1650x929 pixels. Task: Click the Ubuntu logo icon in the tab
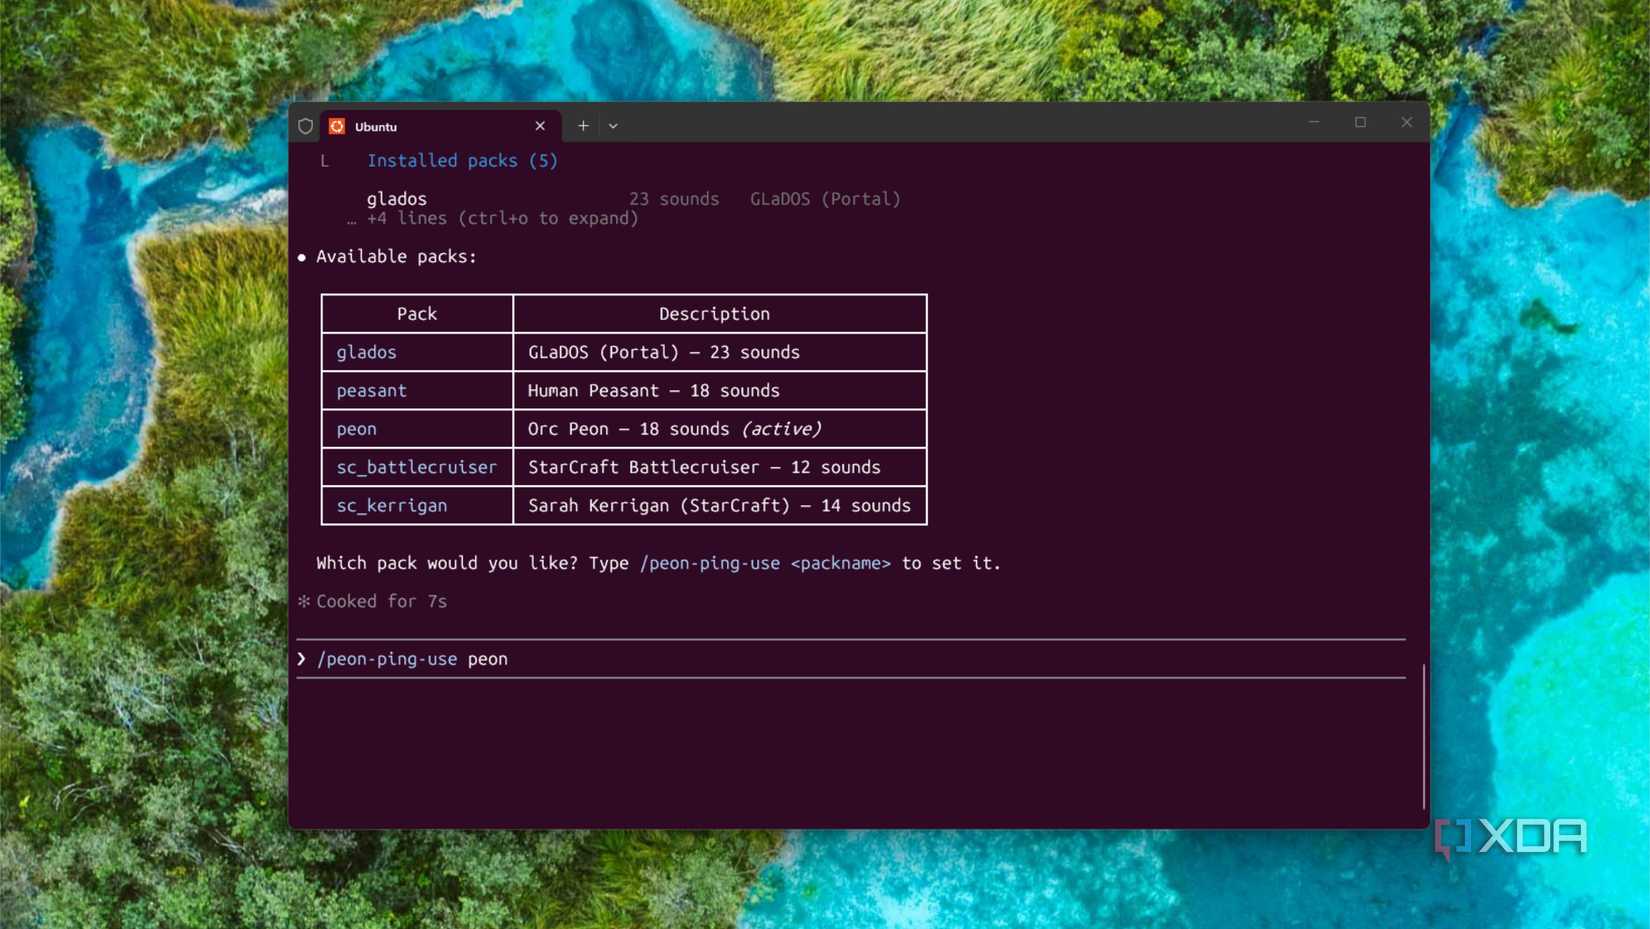tap(337, 126)
